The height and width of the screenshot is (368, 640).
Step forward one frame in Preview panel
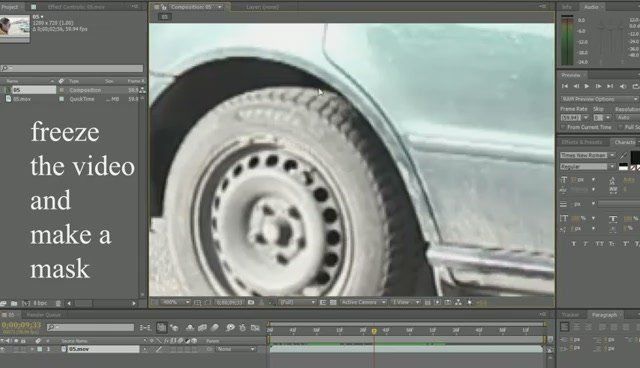point(598,86)
